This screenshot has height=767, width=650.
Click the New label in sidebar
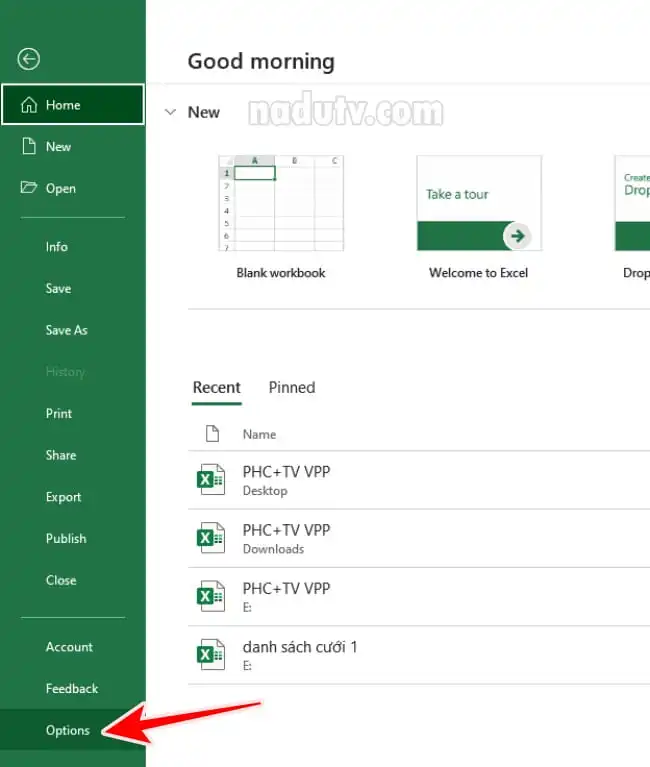tap(58, 147)
